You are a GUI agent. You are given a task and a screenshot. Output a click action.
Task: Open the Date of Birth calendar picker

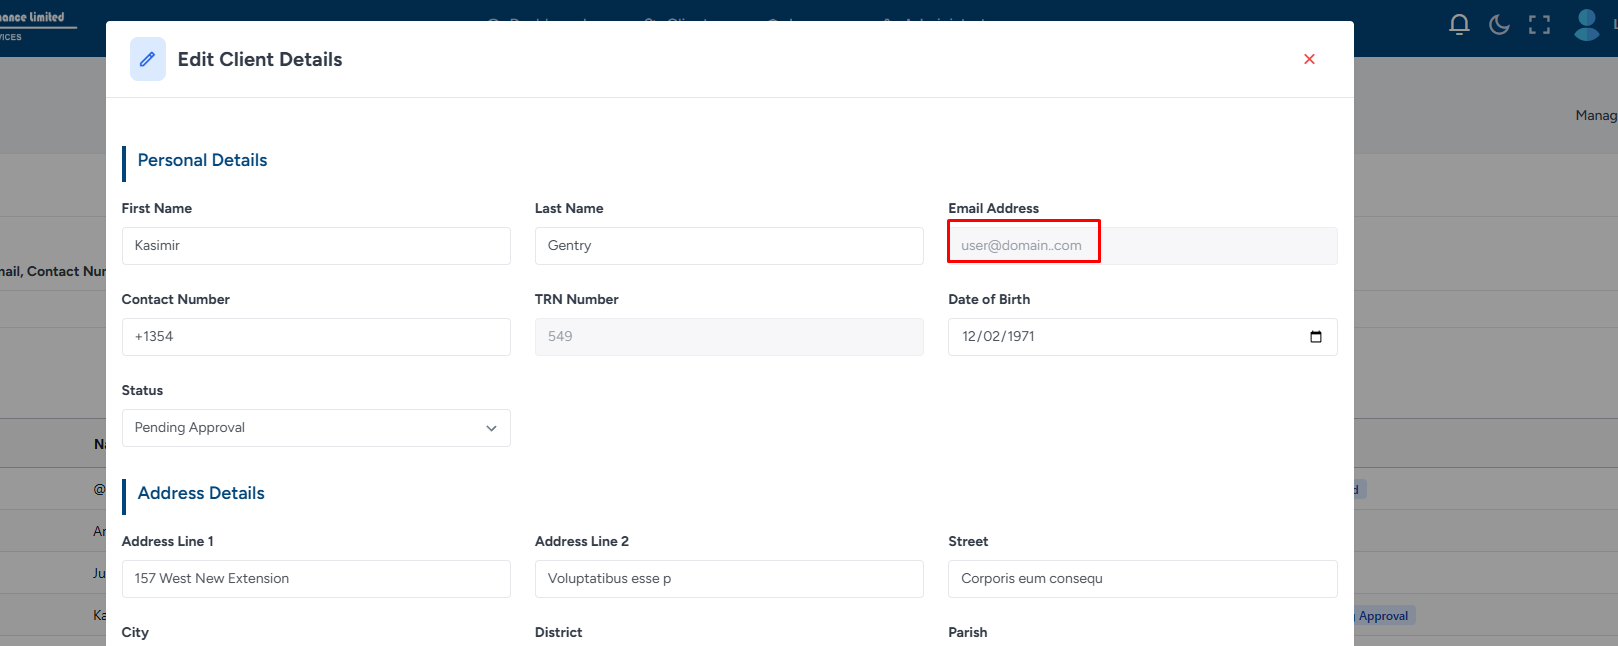1315,337
